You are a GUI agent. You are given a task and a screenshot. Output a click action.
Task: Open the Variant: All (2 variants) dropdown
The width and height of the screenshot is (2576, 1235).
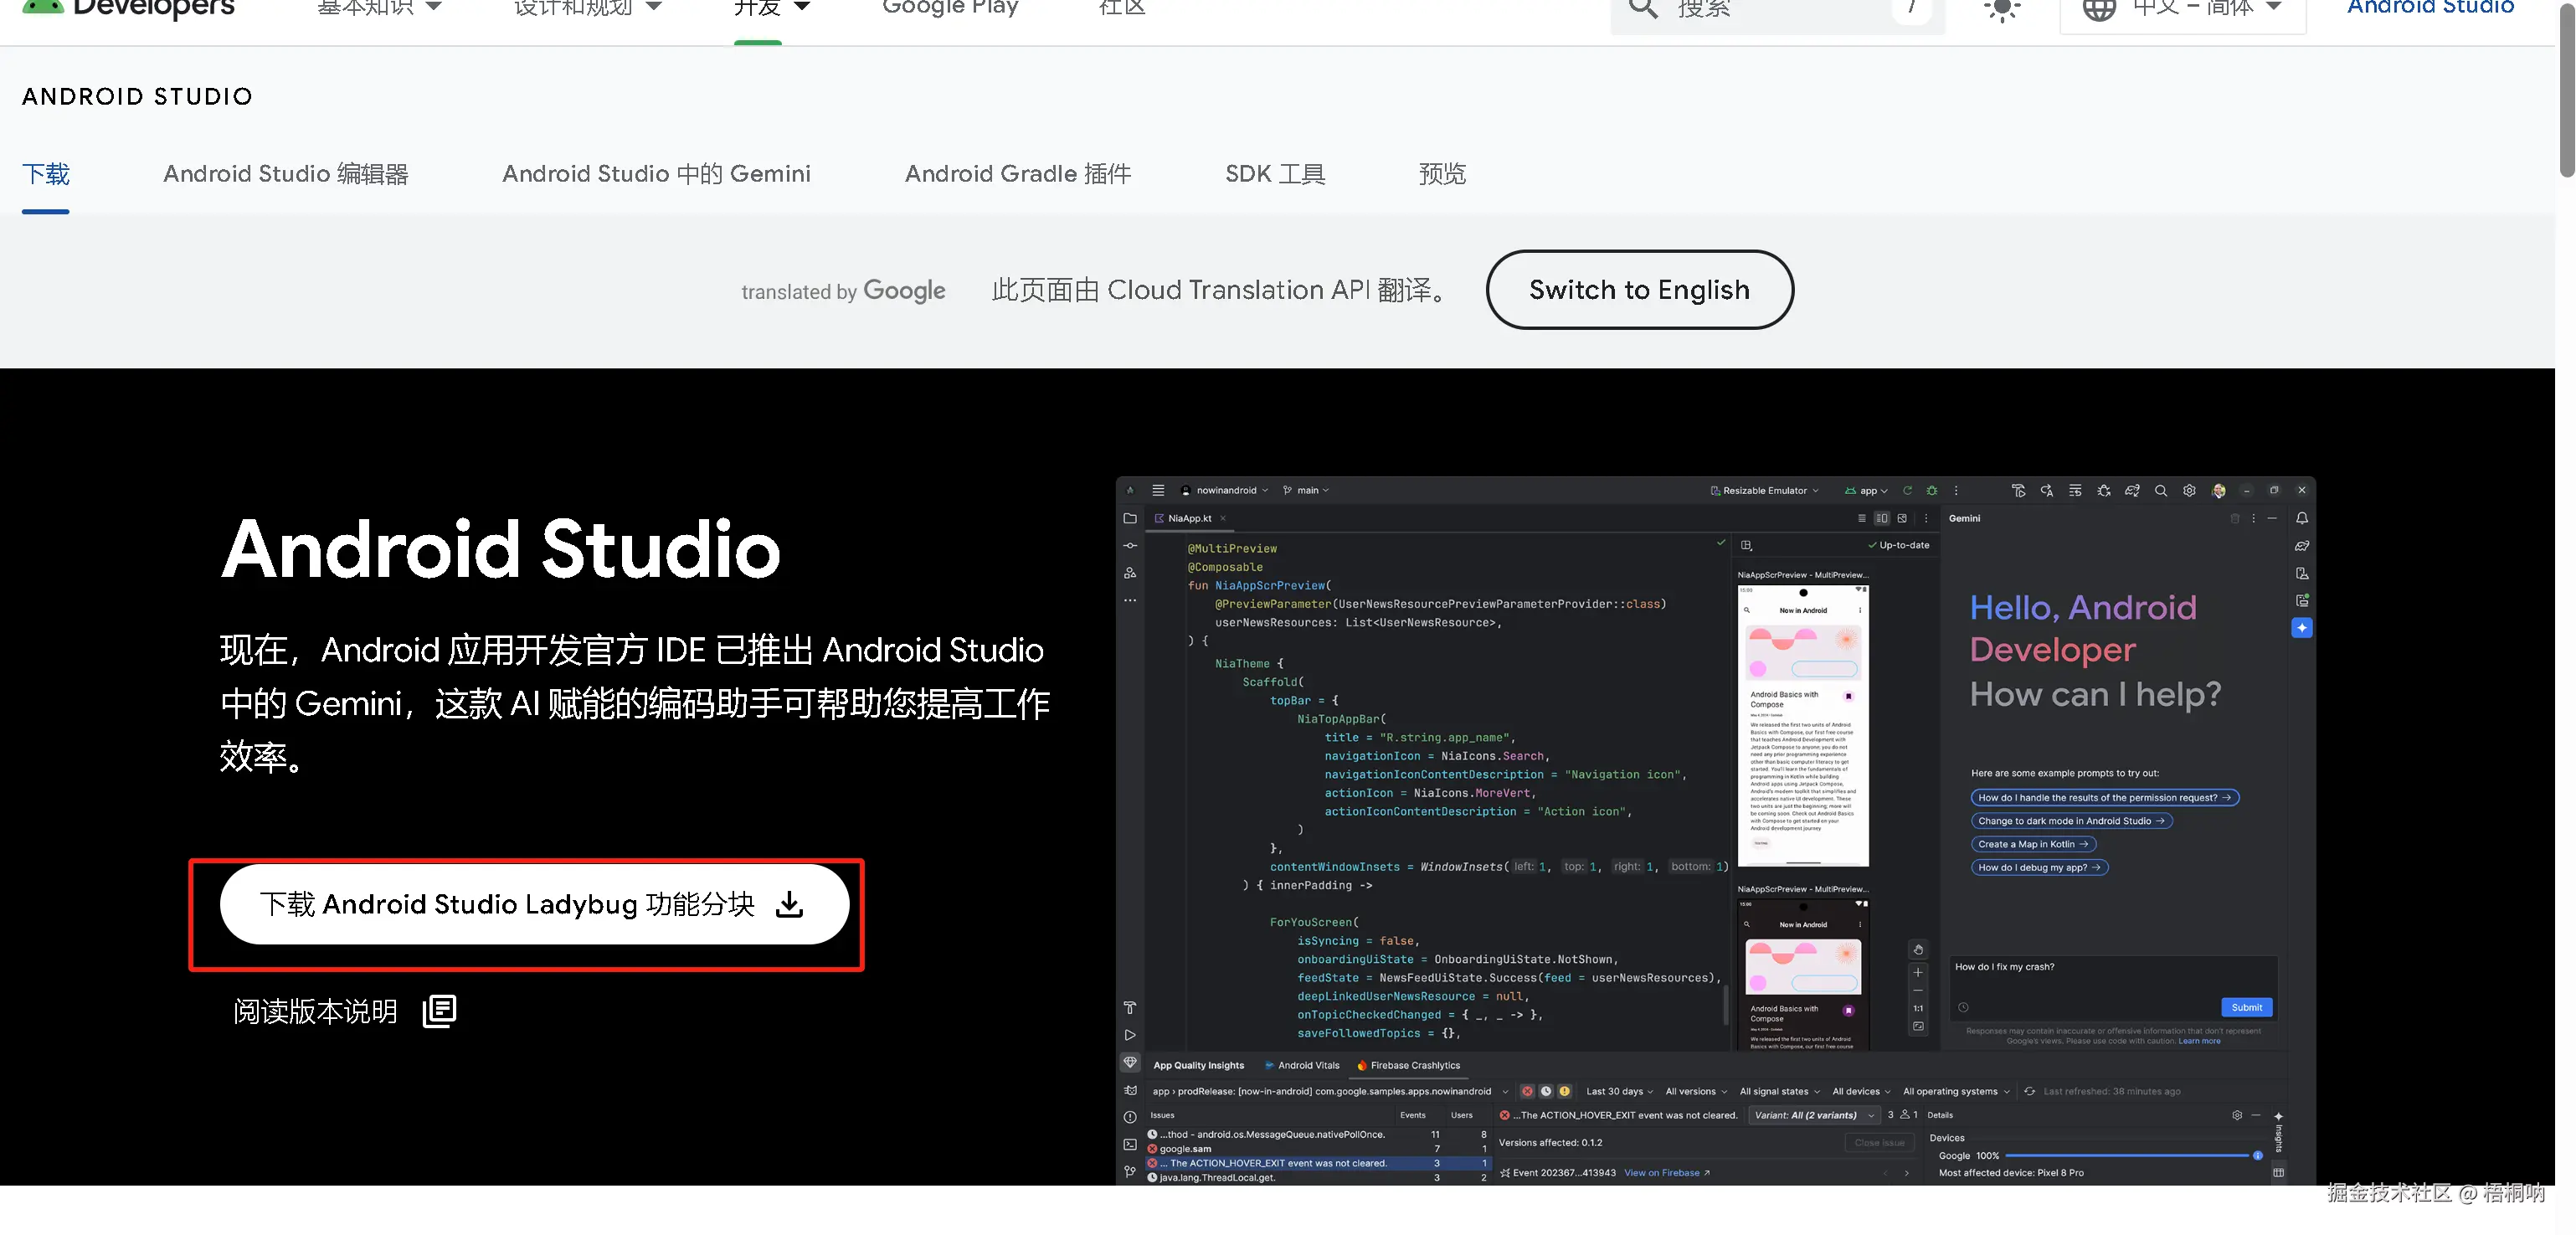coord(1814,1115)
